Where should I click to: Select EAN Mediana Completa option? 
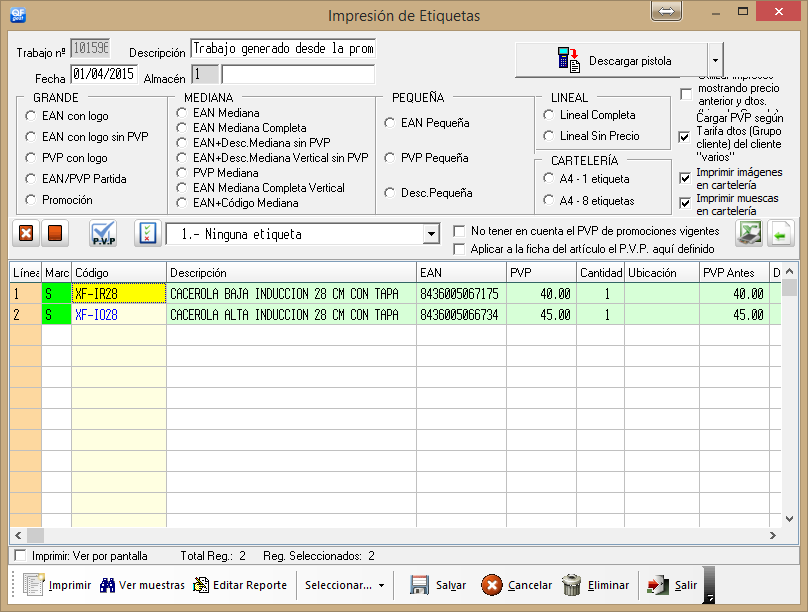(181, 128)
